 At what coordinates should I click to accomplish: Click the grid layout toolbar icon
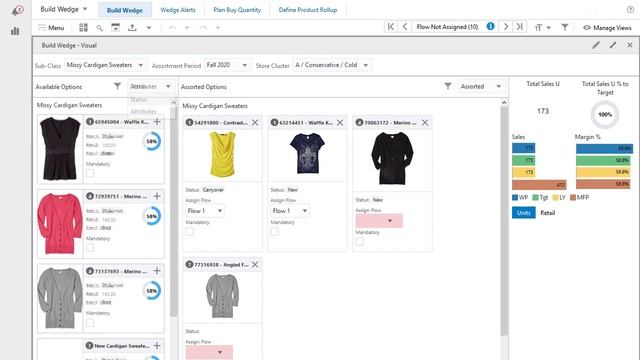click(83, 27)
